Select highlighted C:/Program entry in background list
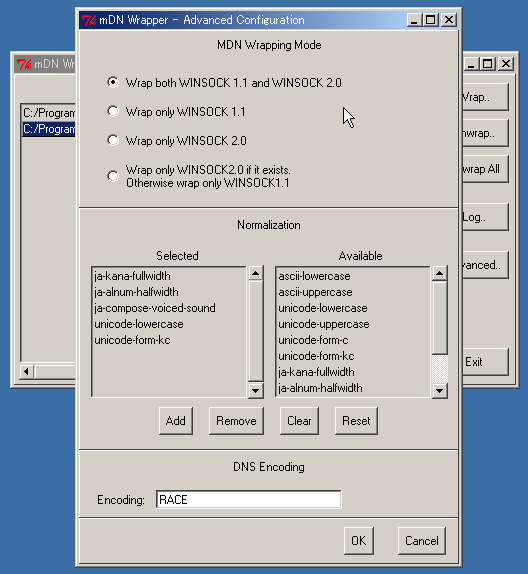 point(49,129)
